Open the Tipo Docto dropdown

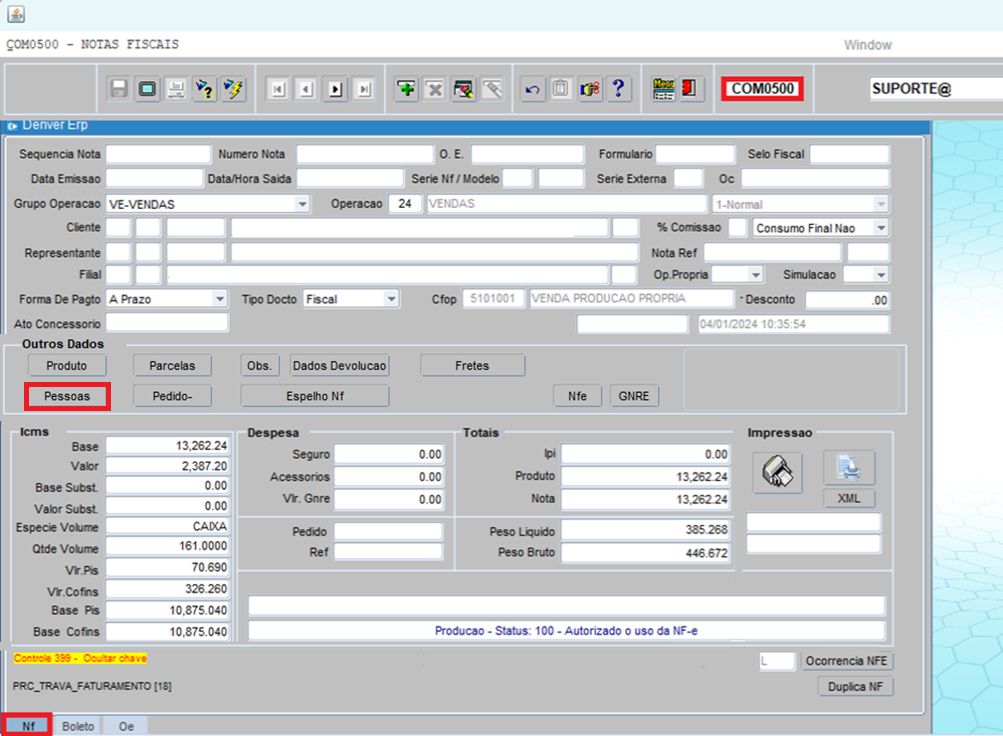click(x=390, y=299)
